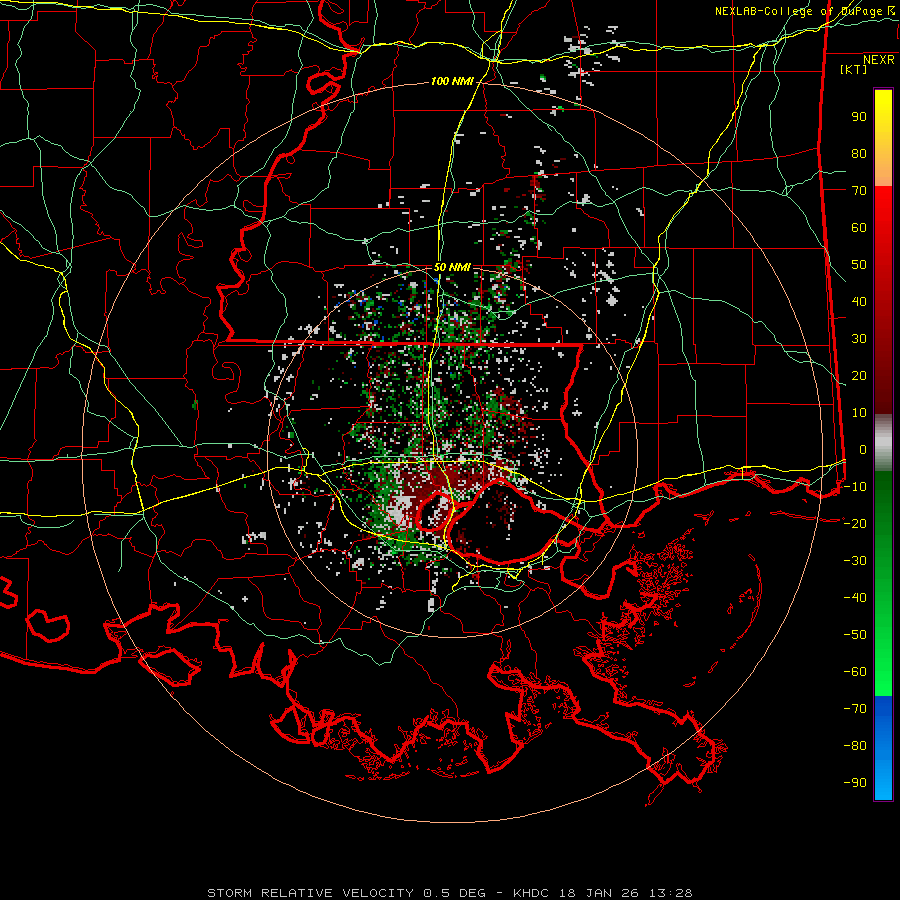Screen dimensions: 900x900
Task: Click the 40 value on the velocity scale
Action: point(859,301)
